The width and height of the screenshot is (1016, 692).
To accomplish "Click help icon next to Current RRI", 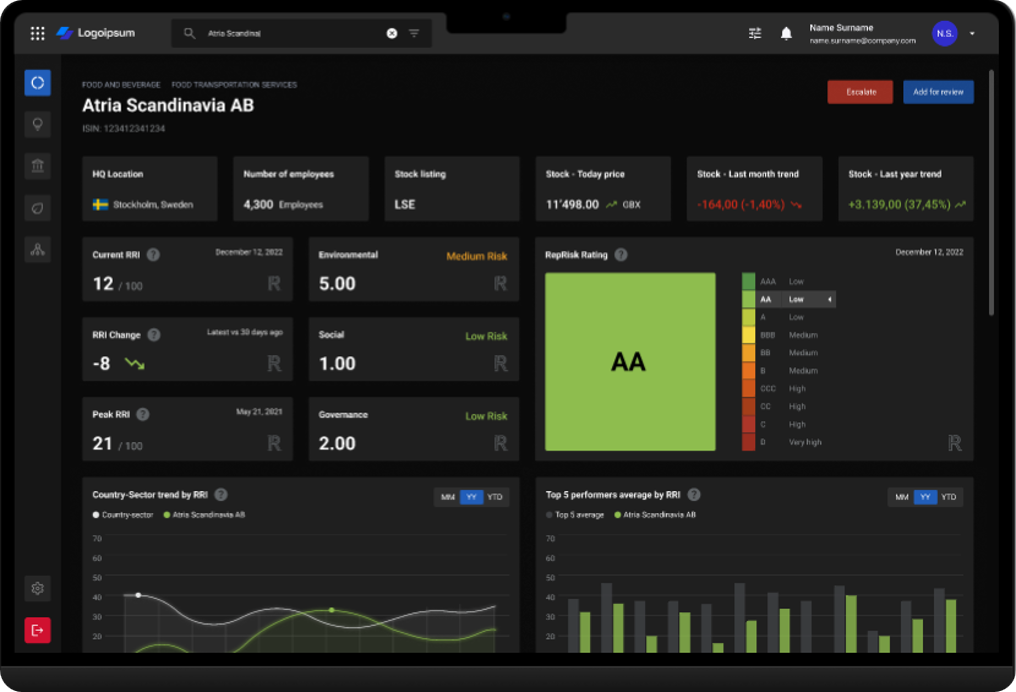I will 153,255.
